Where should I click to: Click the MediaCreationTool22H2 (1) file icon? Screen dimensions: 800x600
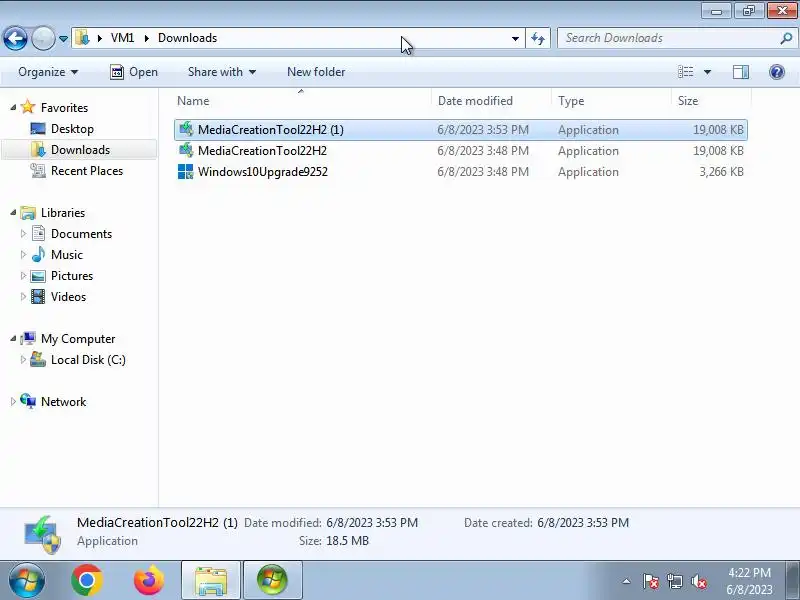coord(186,129)
